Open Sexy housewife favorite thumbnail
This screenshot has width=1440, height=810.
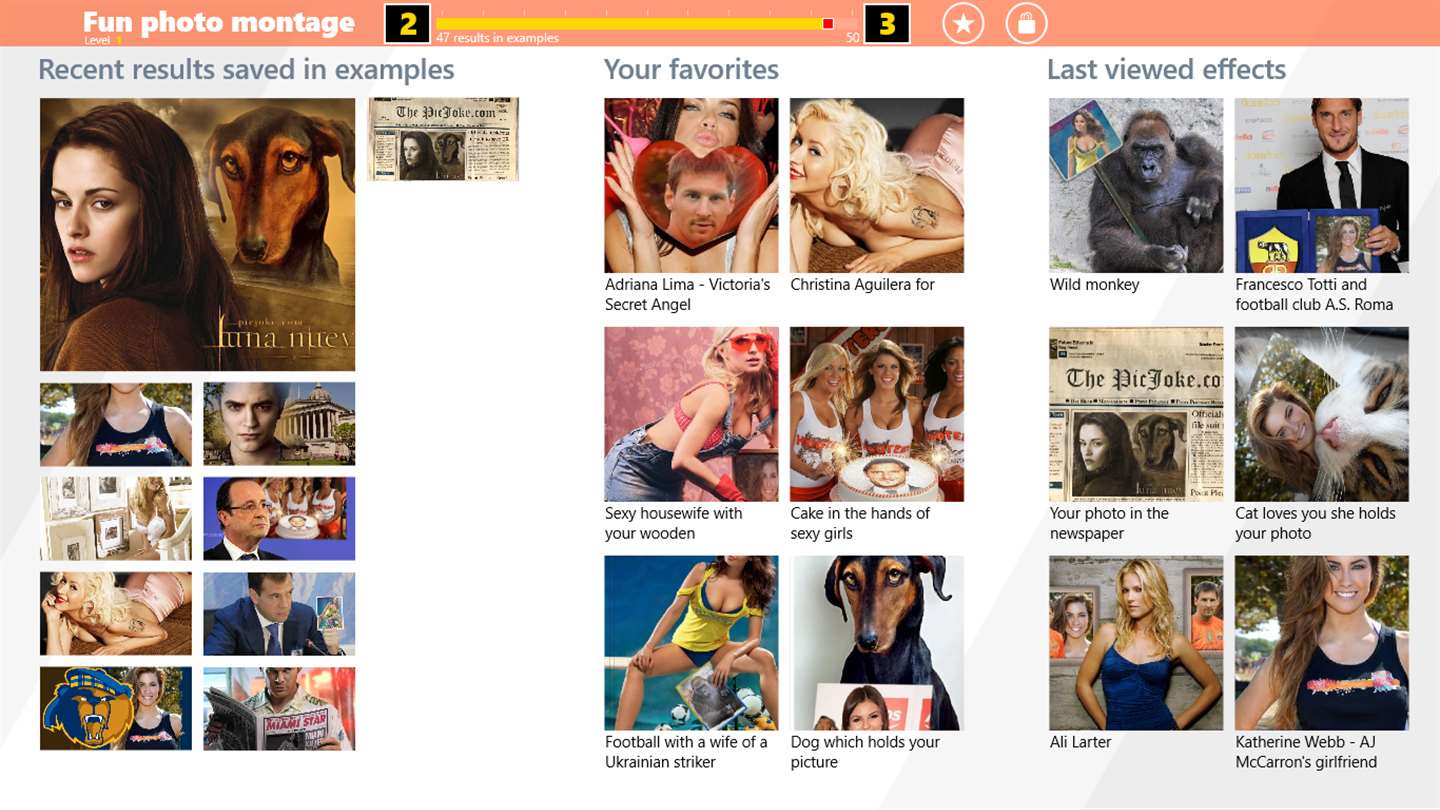691,414
